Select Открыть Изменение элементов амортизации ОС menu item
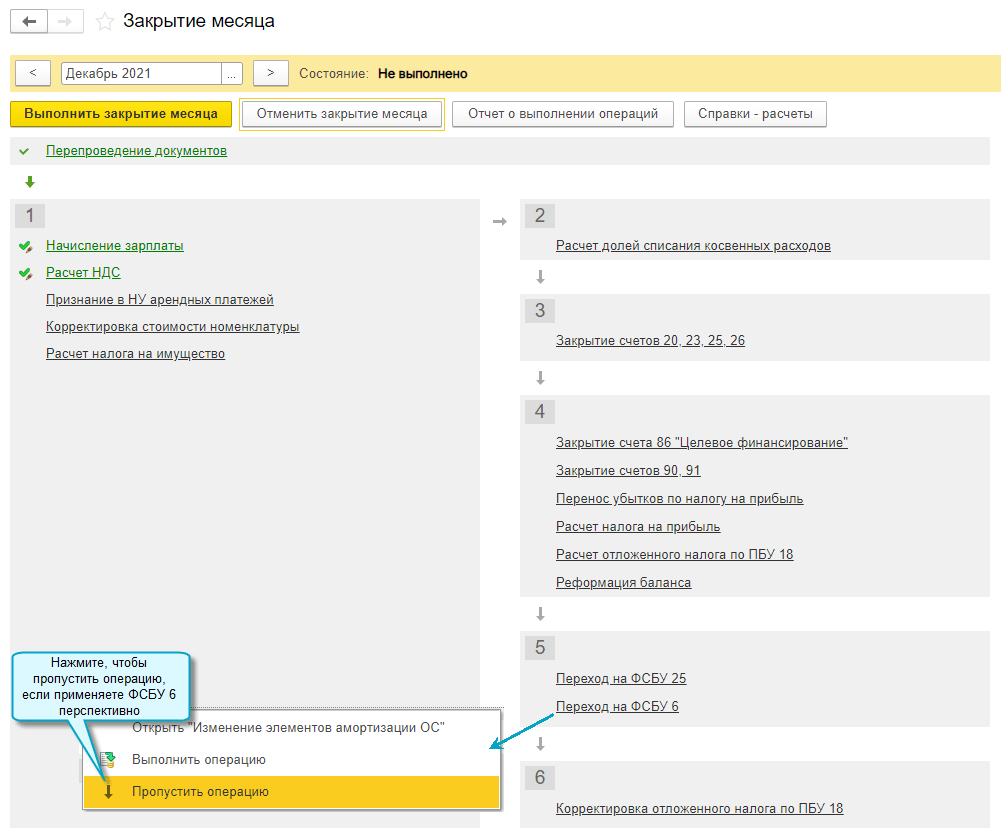Viewport: 1001px width, 834px height. coord(291,728)
